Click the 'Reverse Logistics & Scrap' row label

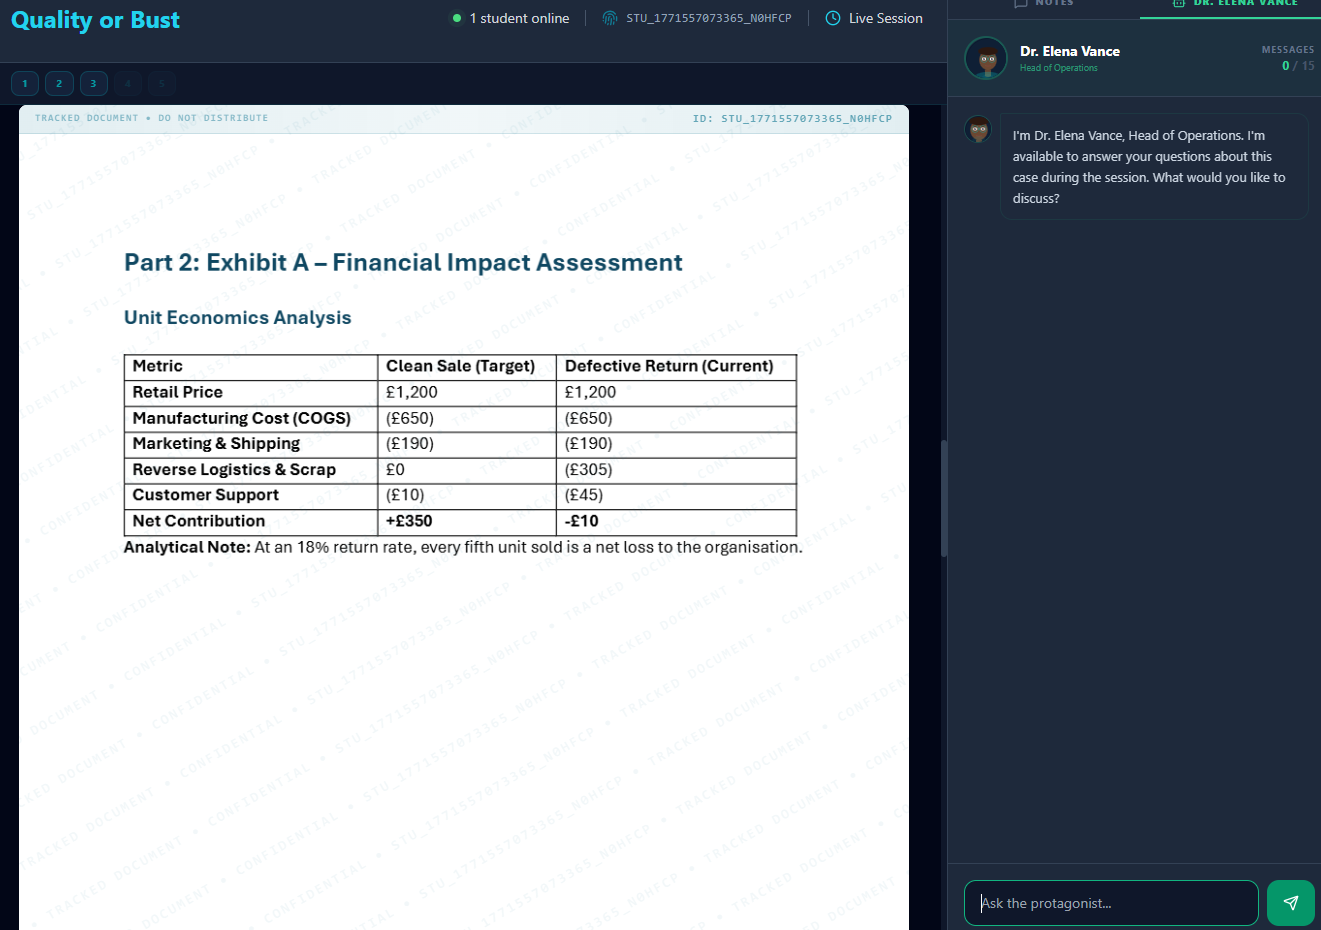[234, 469]
